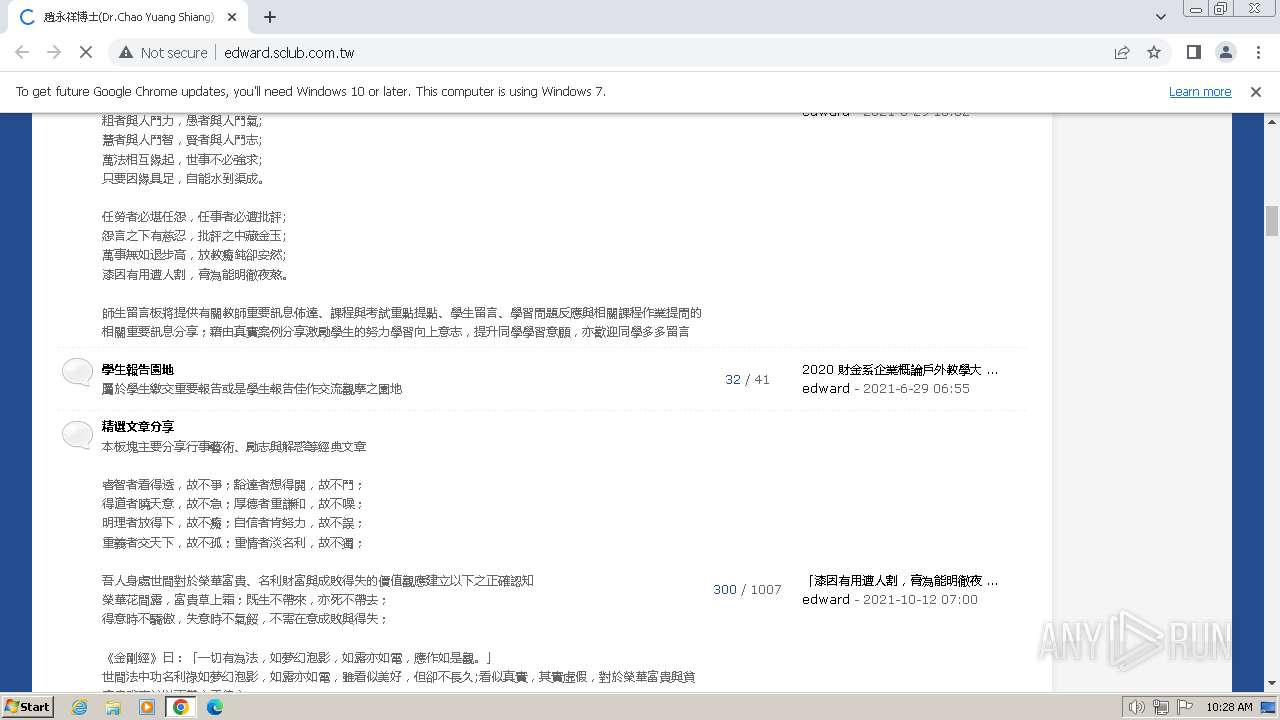This screenshot has width=1280, height=720.
Task: Click text 屬於學生繳交重要報告或是學生報告佳作交流觀摩之園地
Action: 252,389
